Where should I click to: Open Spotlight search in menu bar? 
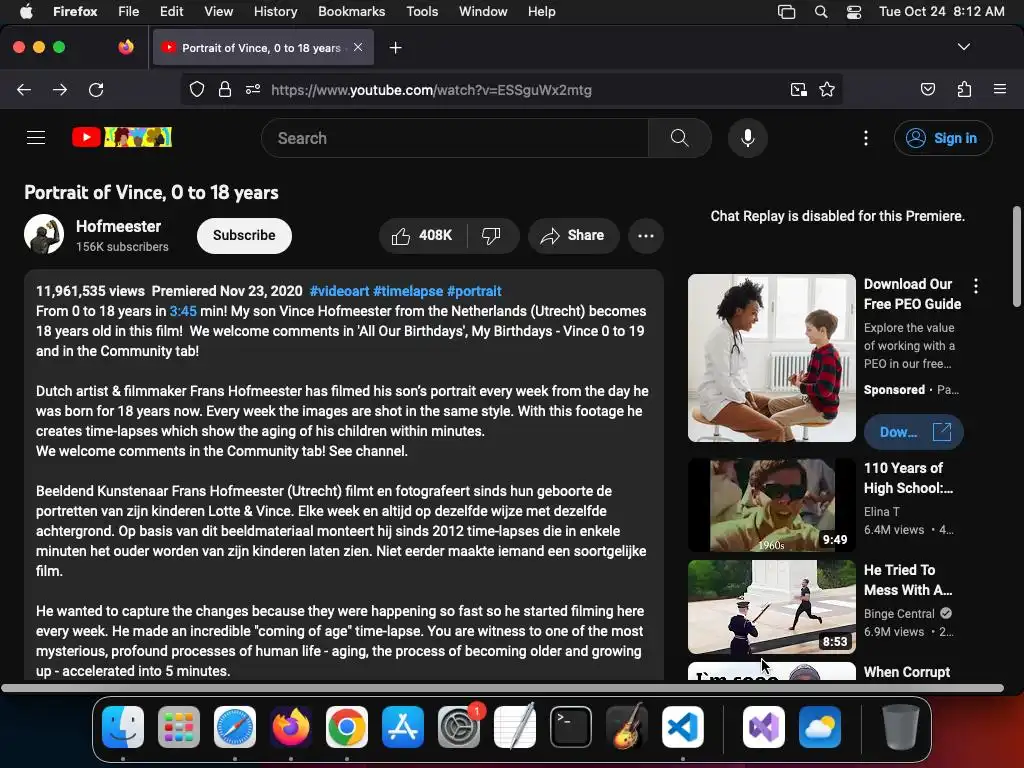(x=821, y=12)
